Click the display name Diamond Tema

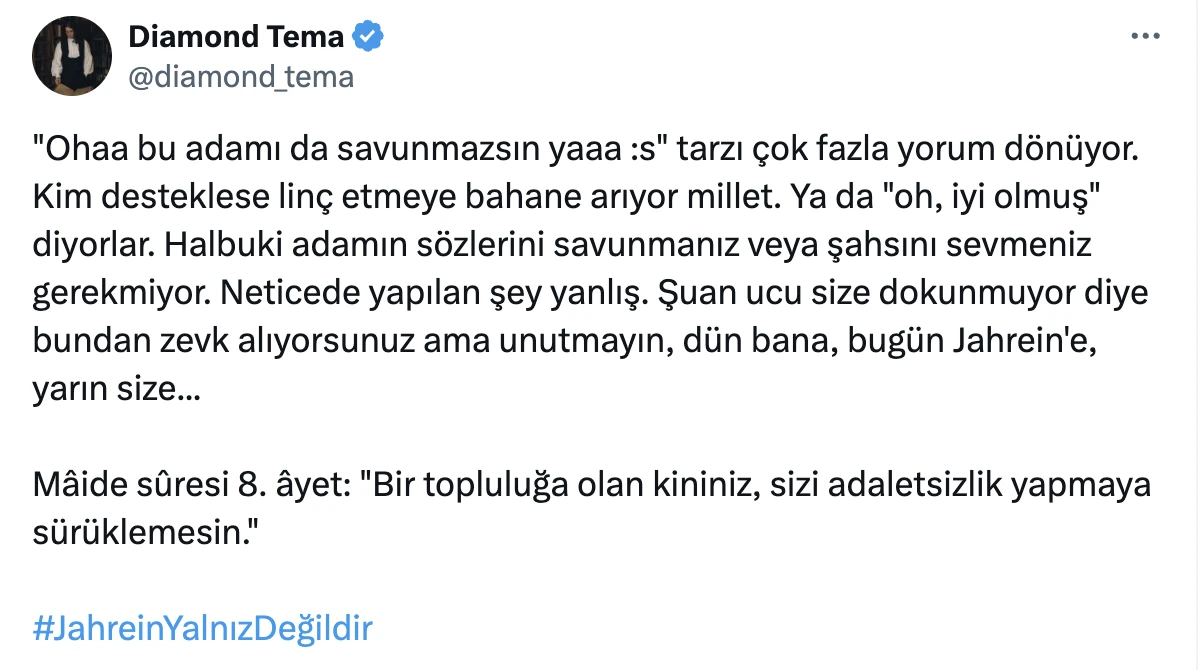pos(236,38)
